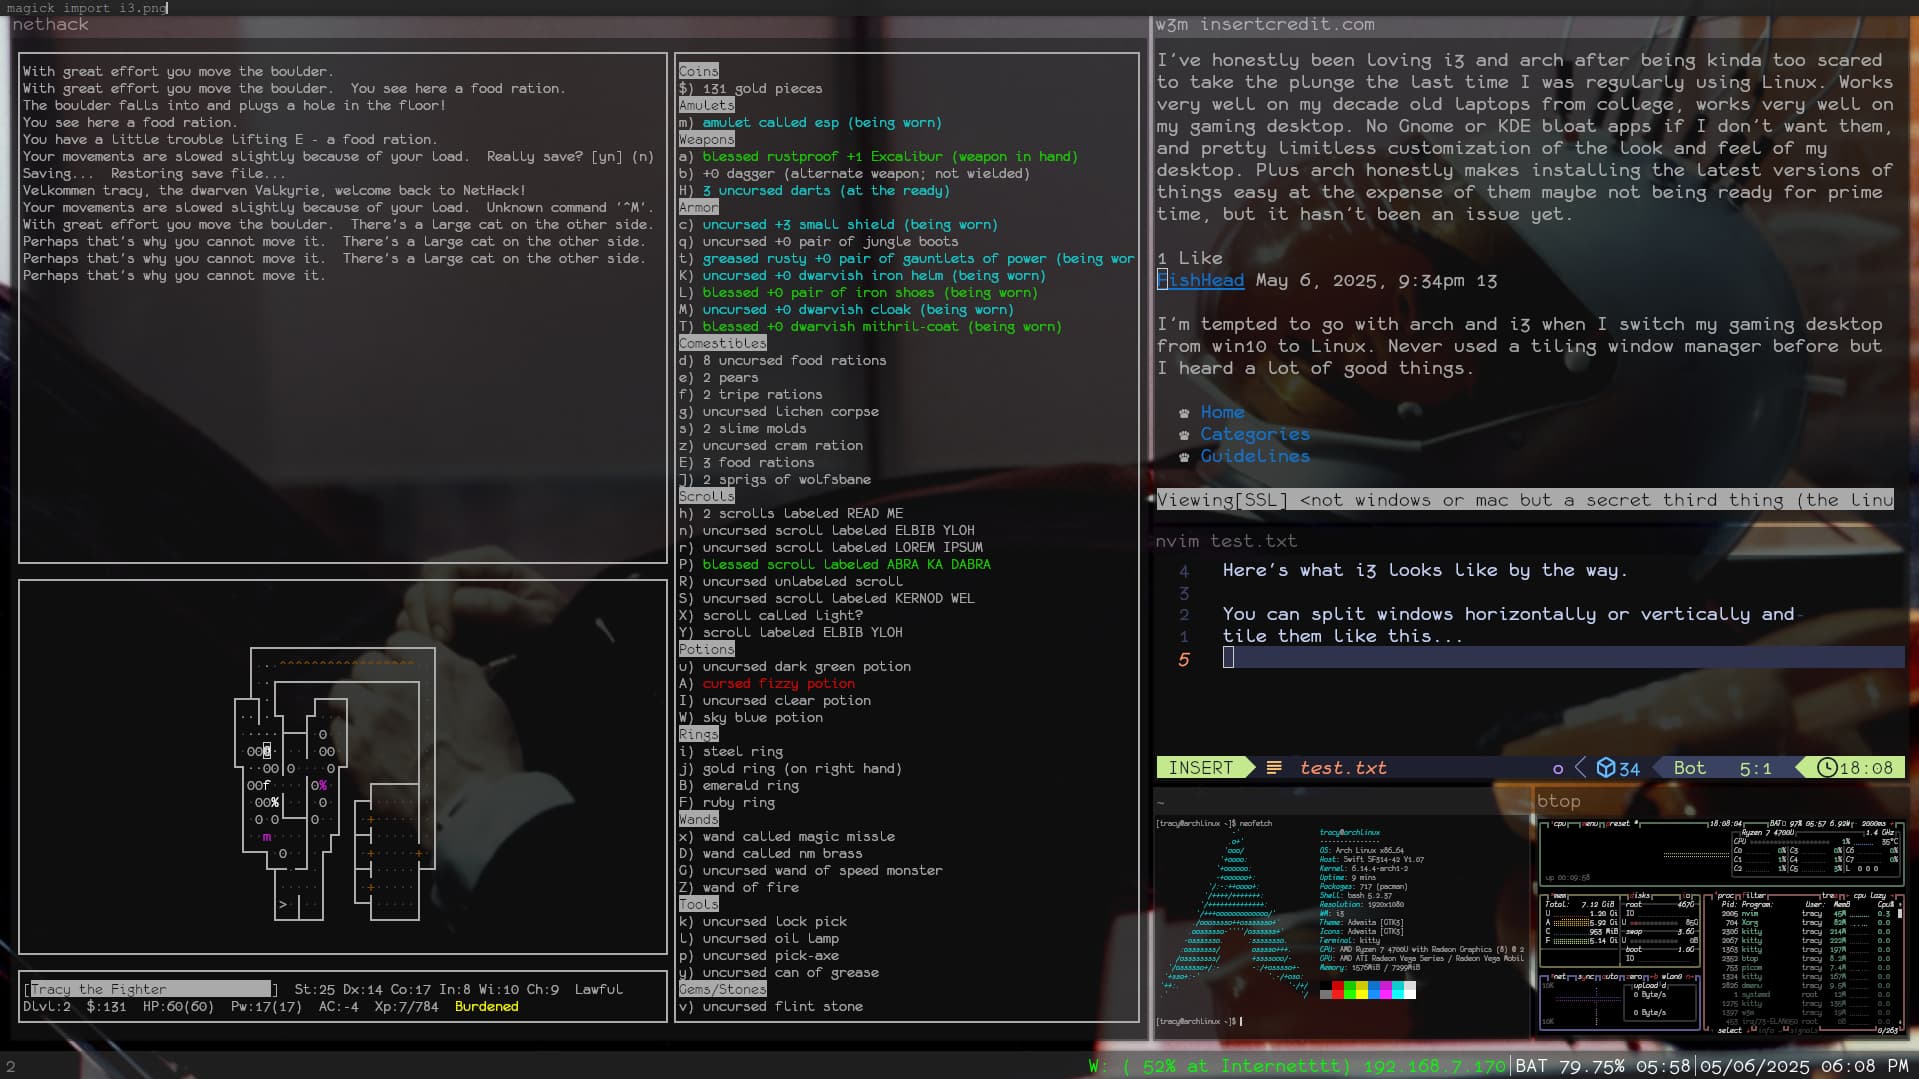
Task: Select 'blessed rustproof +1 Excalibur' inventory line
Action: pyautogui.click(x=878, y=157)
